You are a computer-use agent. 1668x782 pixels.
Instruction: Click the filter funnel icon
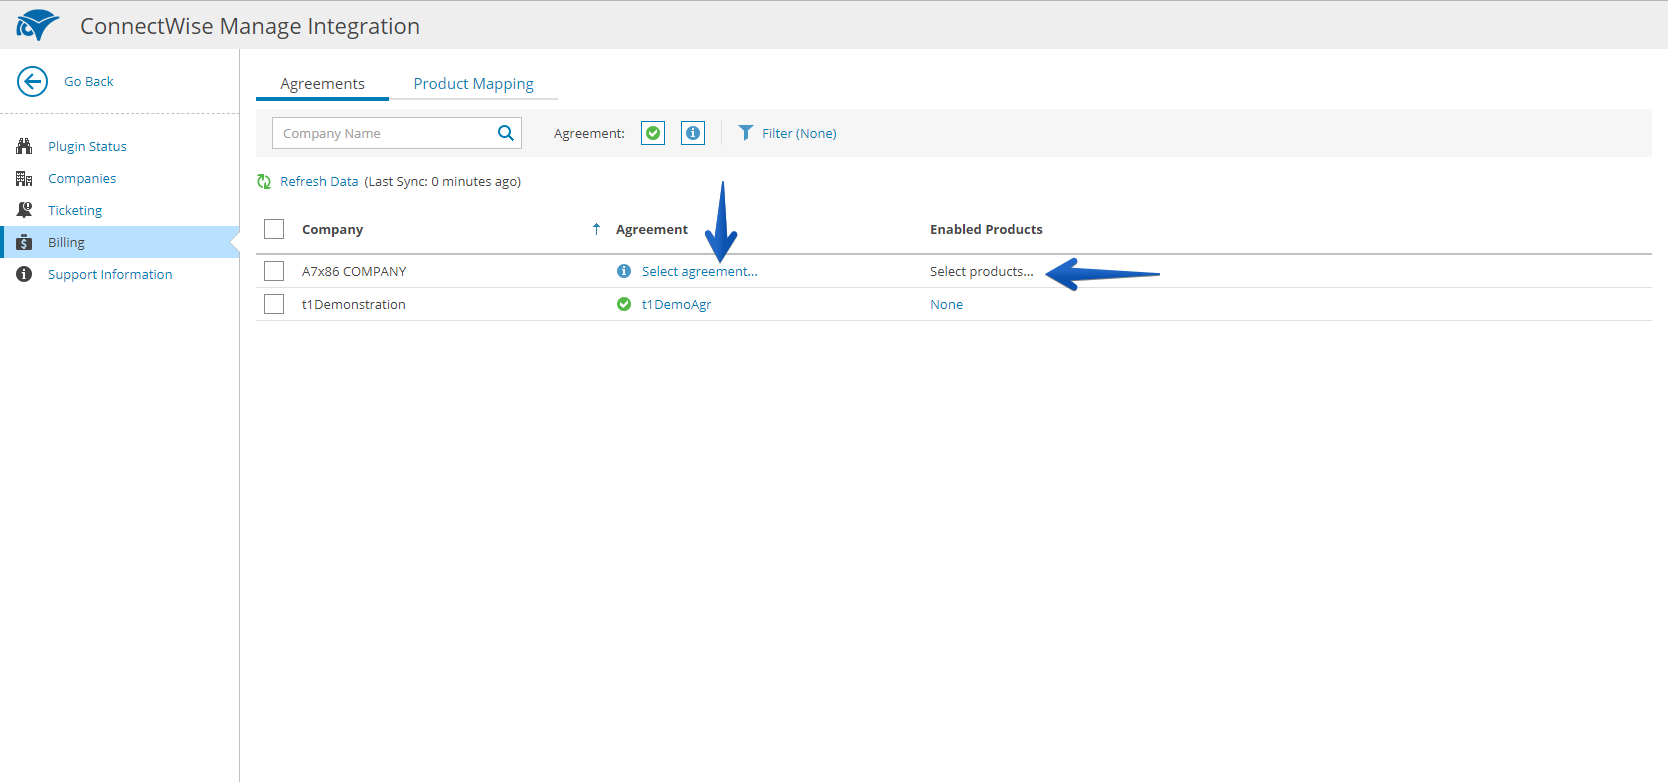tap(745, 133)
